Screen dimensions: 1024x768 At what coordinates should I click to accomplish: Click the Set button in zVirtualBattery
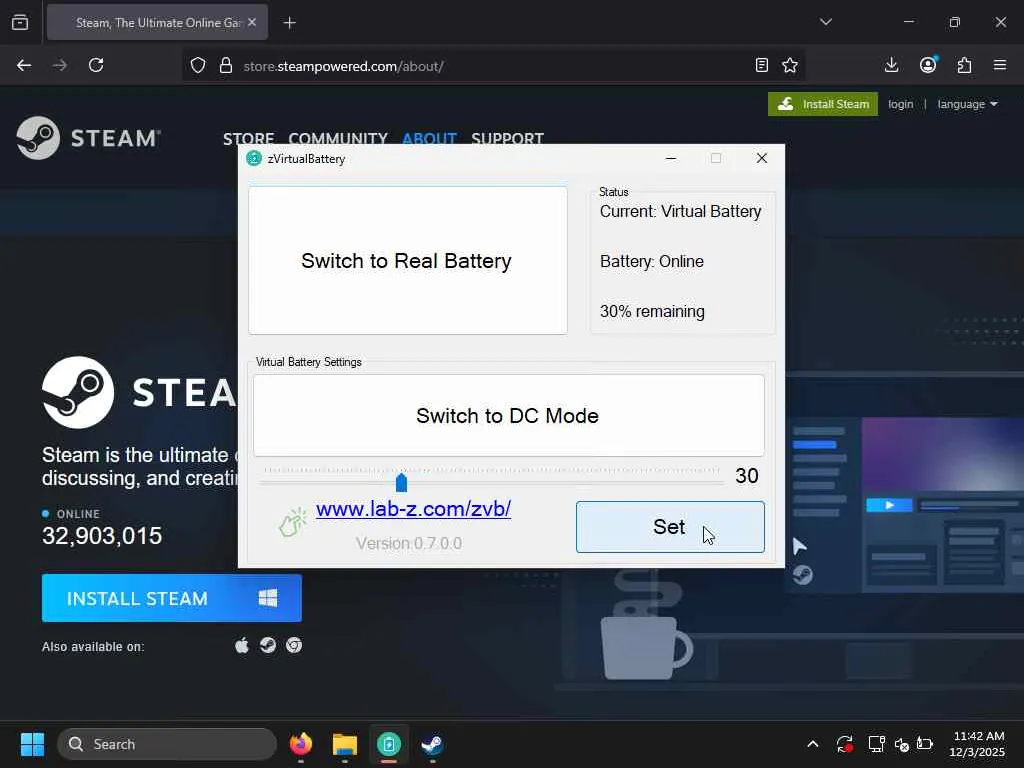[670, 527]
